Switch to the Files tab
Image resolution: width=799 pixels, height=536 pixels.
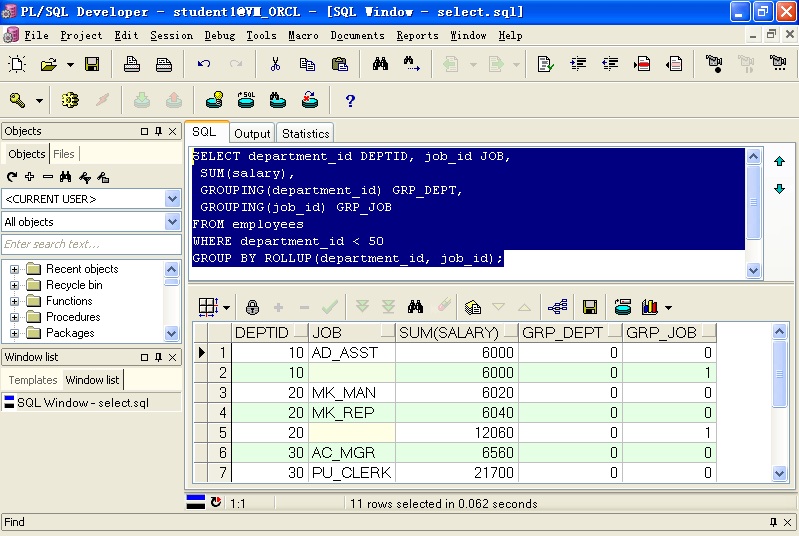coord(64,154)
